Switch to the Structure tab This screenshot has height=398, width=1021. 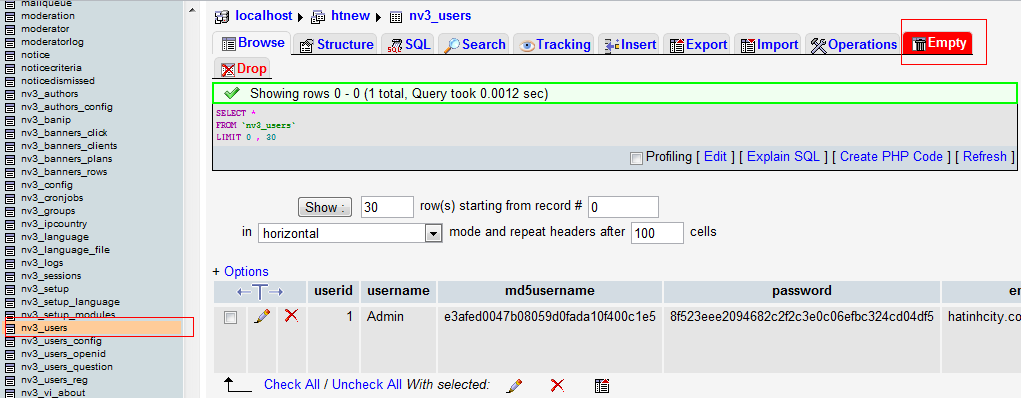point(335,44)
